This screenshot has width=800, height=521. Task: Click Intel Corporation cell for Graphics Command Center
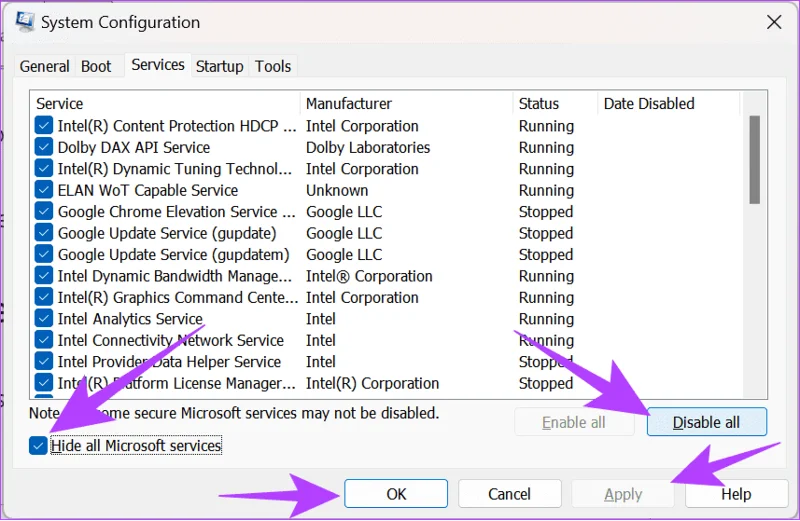(362, 297)
